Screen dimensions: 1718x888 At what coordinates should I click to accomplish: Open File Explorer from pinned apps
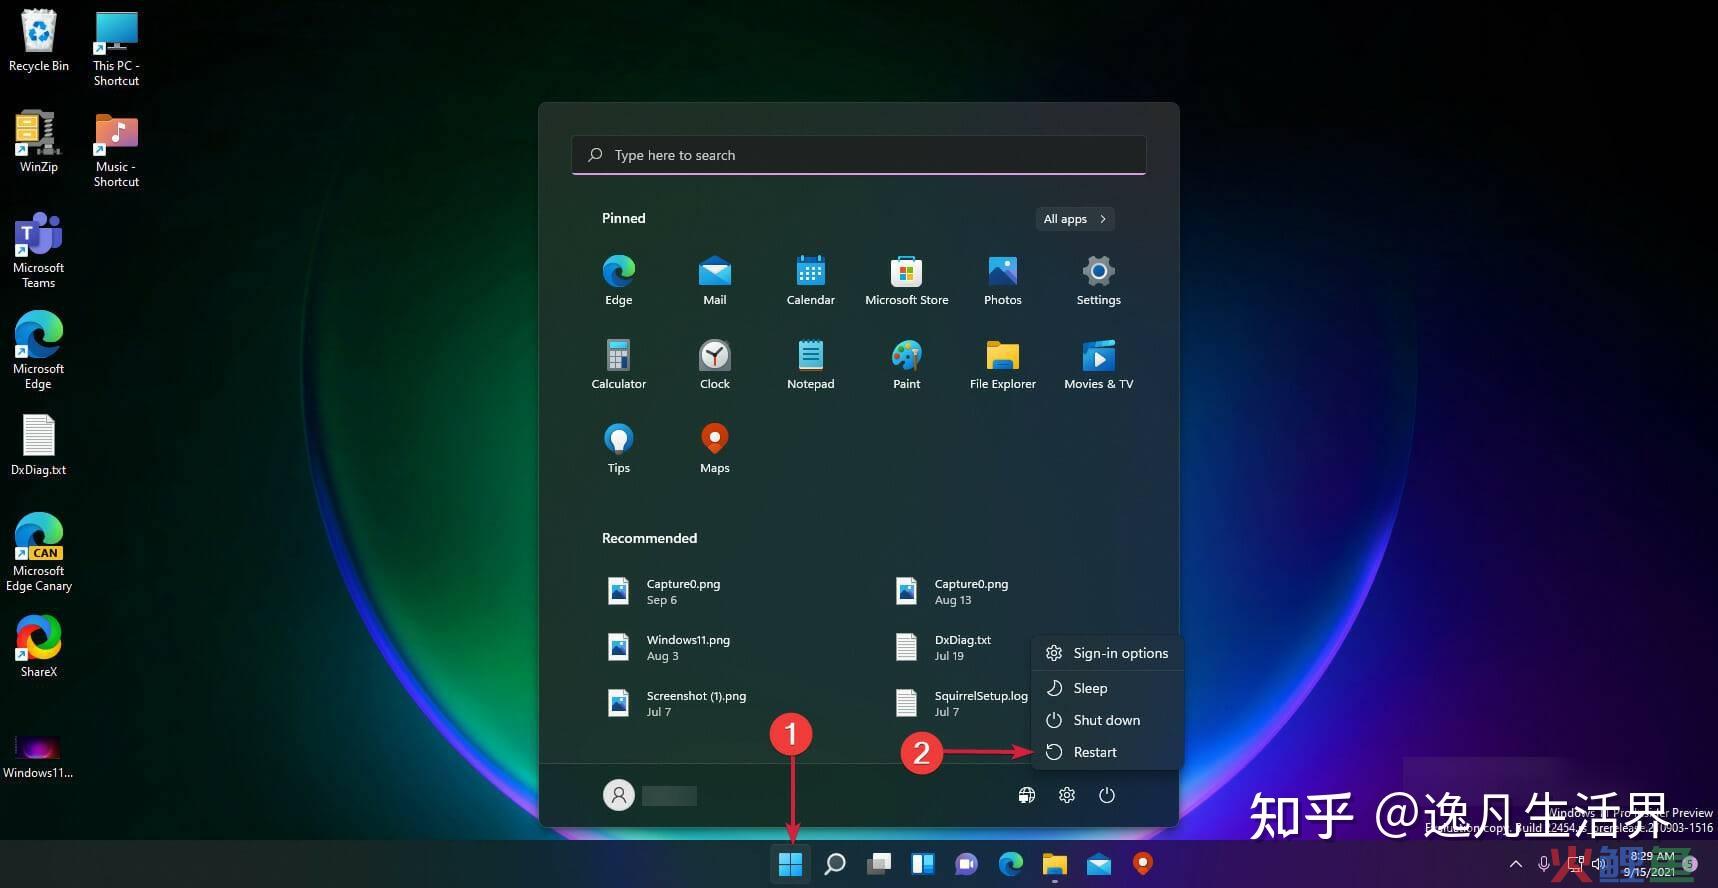(1002, 364)
